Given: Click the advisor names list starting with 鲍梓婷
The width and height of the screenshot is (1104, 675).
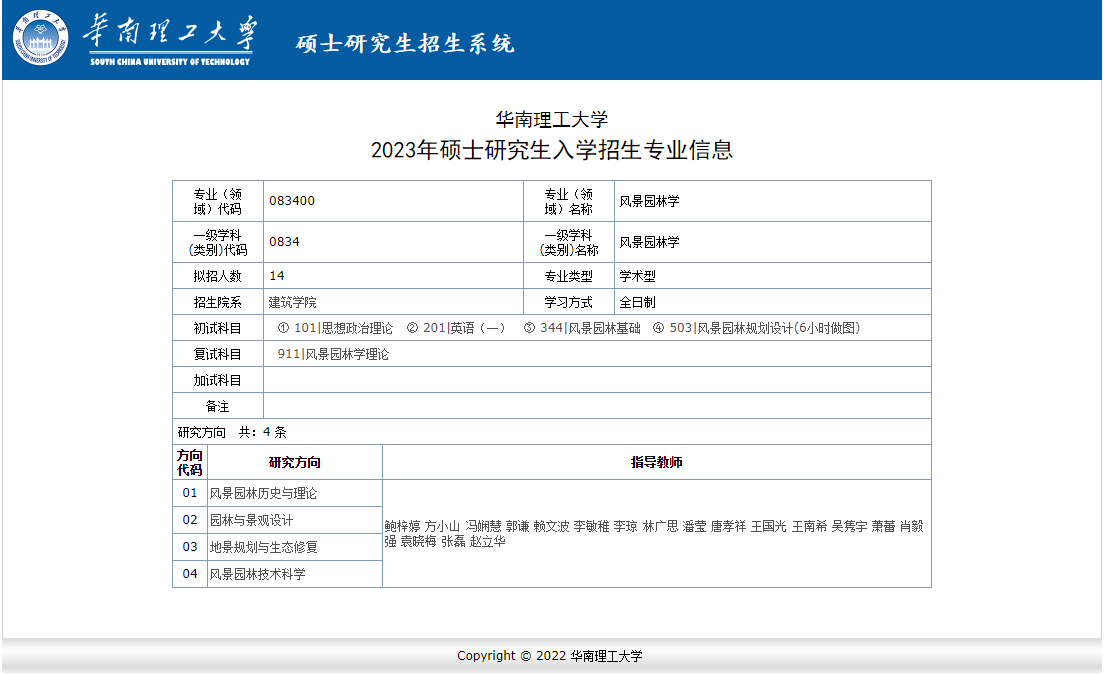Looking at the screenshot, I should coord(654,534).
